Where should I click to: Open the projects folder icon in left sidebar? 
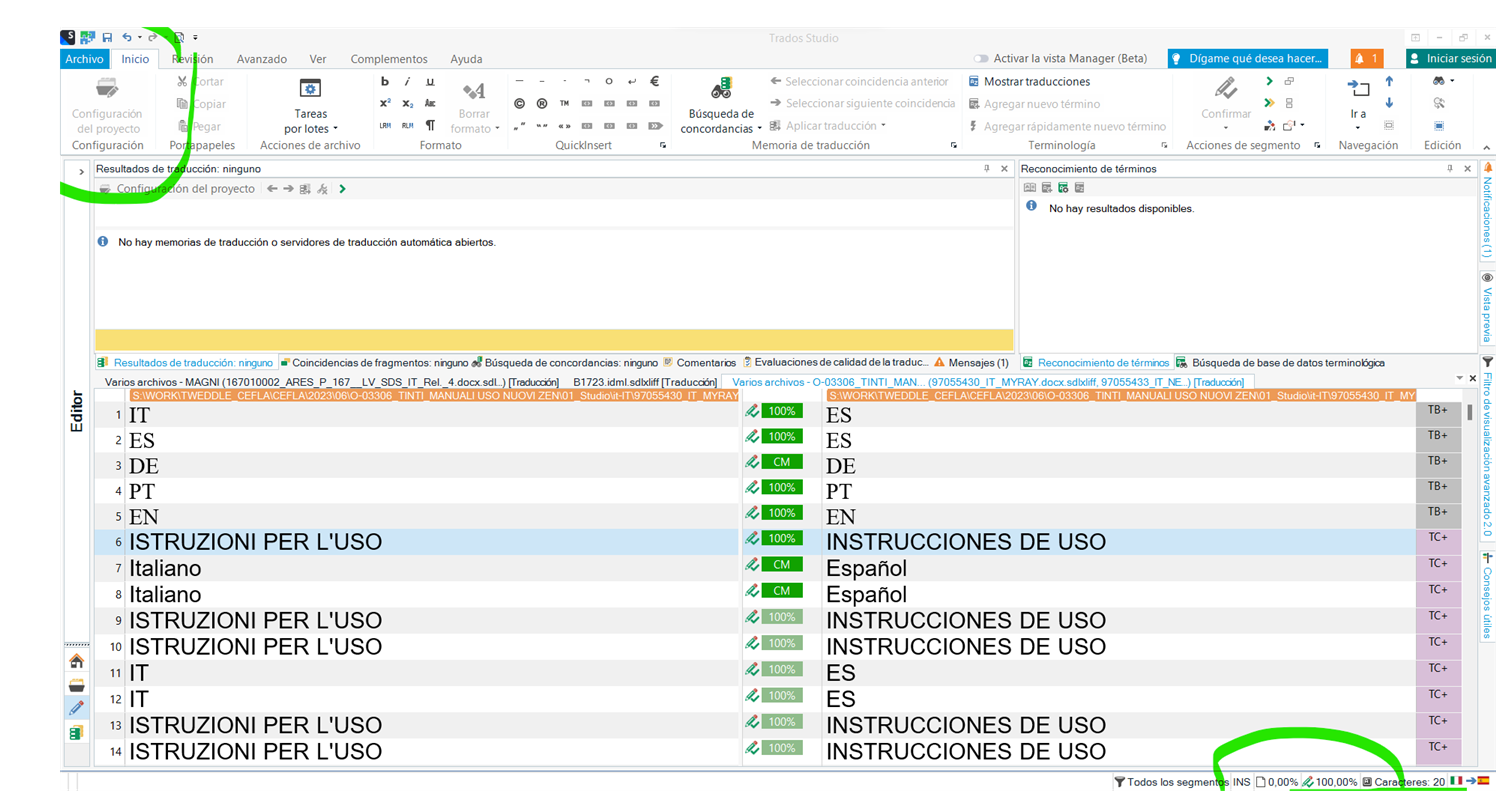tap(76, 685)
